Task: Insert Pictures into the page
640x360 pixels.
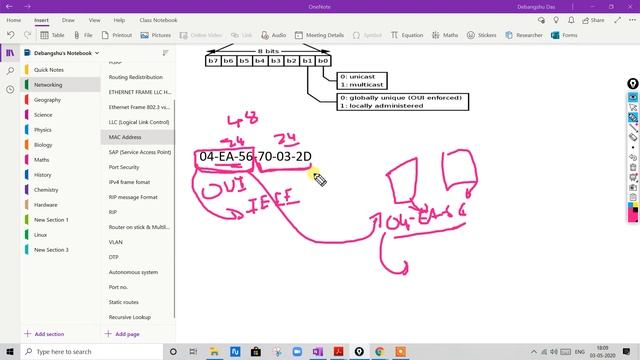Action: [x=156, y=35]
